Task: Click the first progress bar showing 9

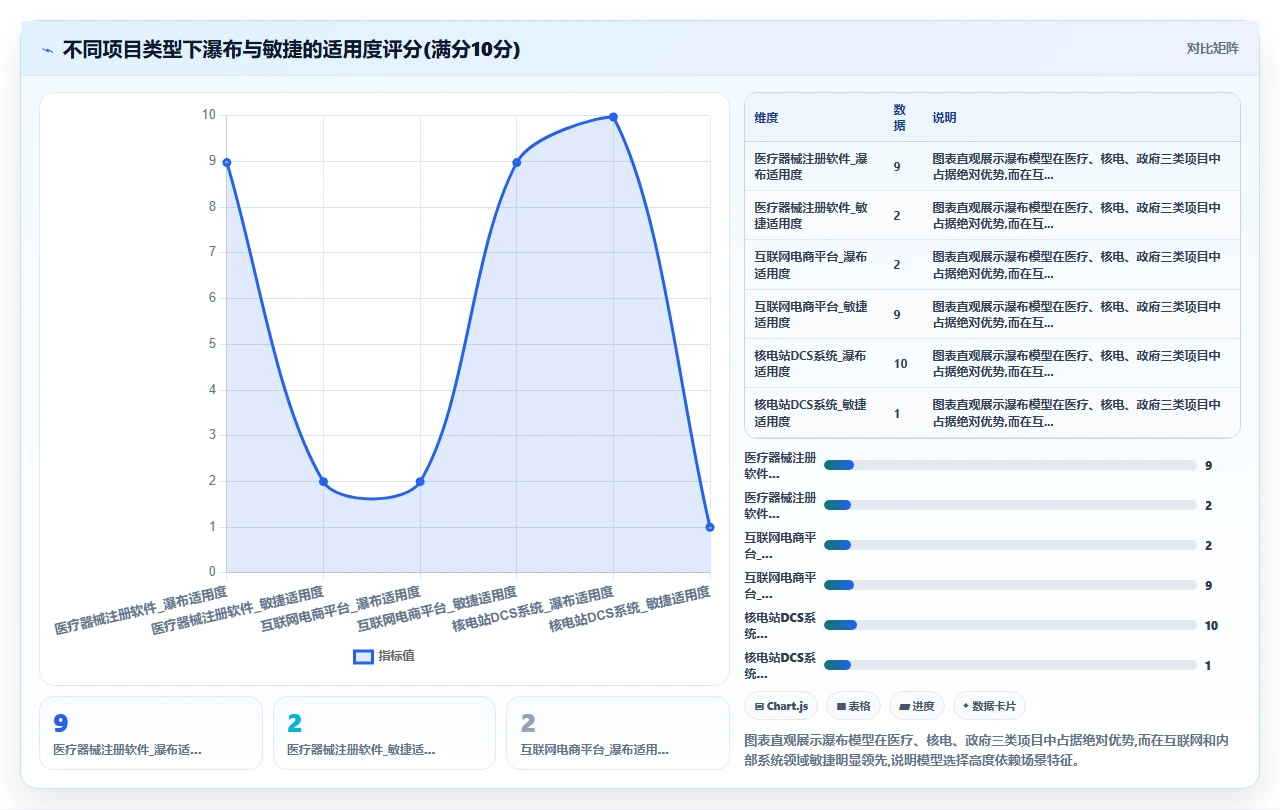Action: pos(1010,465)
